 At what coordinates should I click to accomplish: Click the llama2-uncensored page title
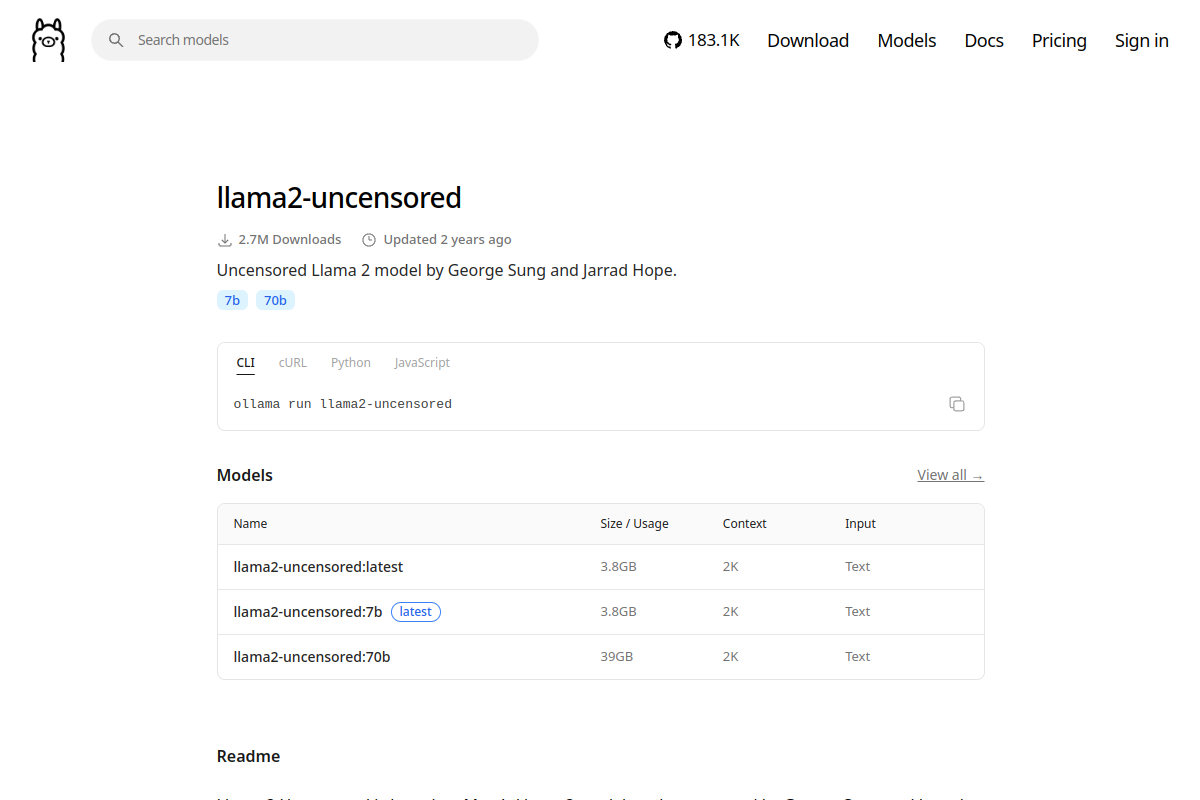[339, 198]
